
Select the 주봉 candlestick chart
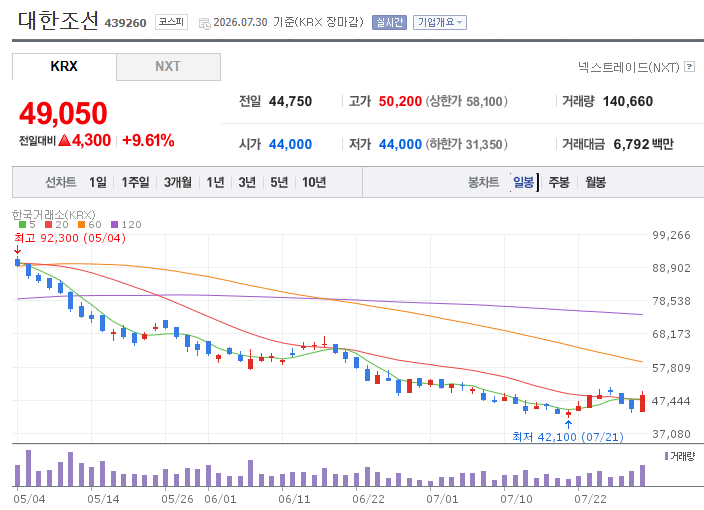click(x=559, y=182)
